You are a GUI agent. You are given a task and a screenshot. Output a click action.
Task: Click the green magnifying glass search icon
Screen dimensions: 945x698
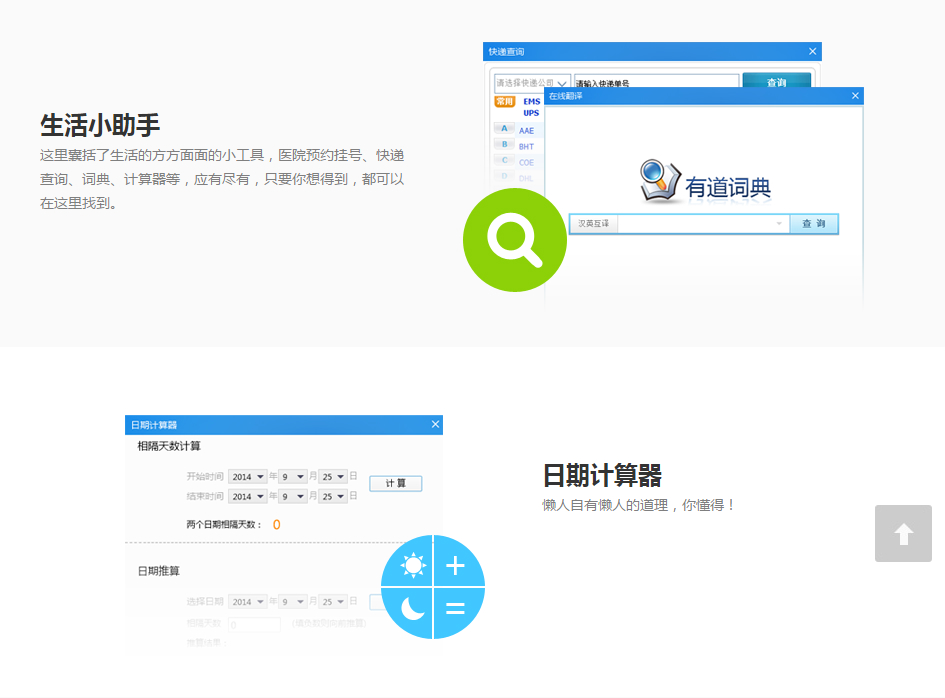click(515, 240)
